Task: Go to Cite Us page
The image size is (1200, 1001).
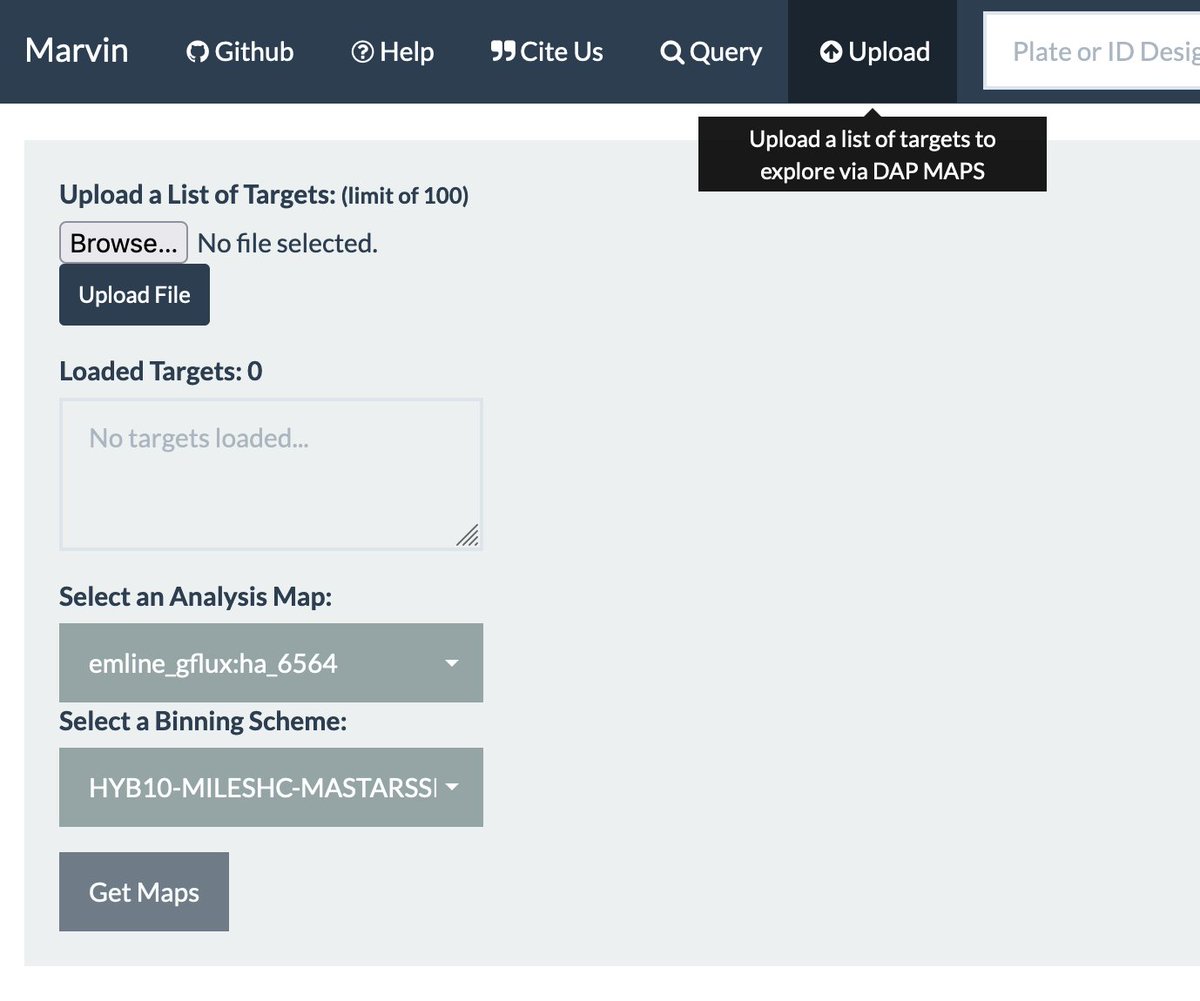Action: [547, 52]
